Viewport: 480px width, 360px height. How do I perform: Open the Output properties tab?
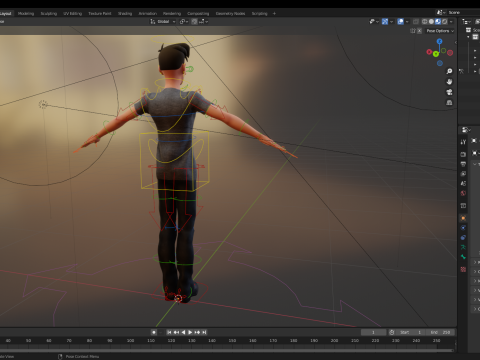(463, 164)
